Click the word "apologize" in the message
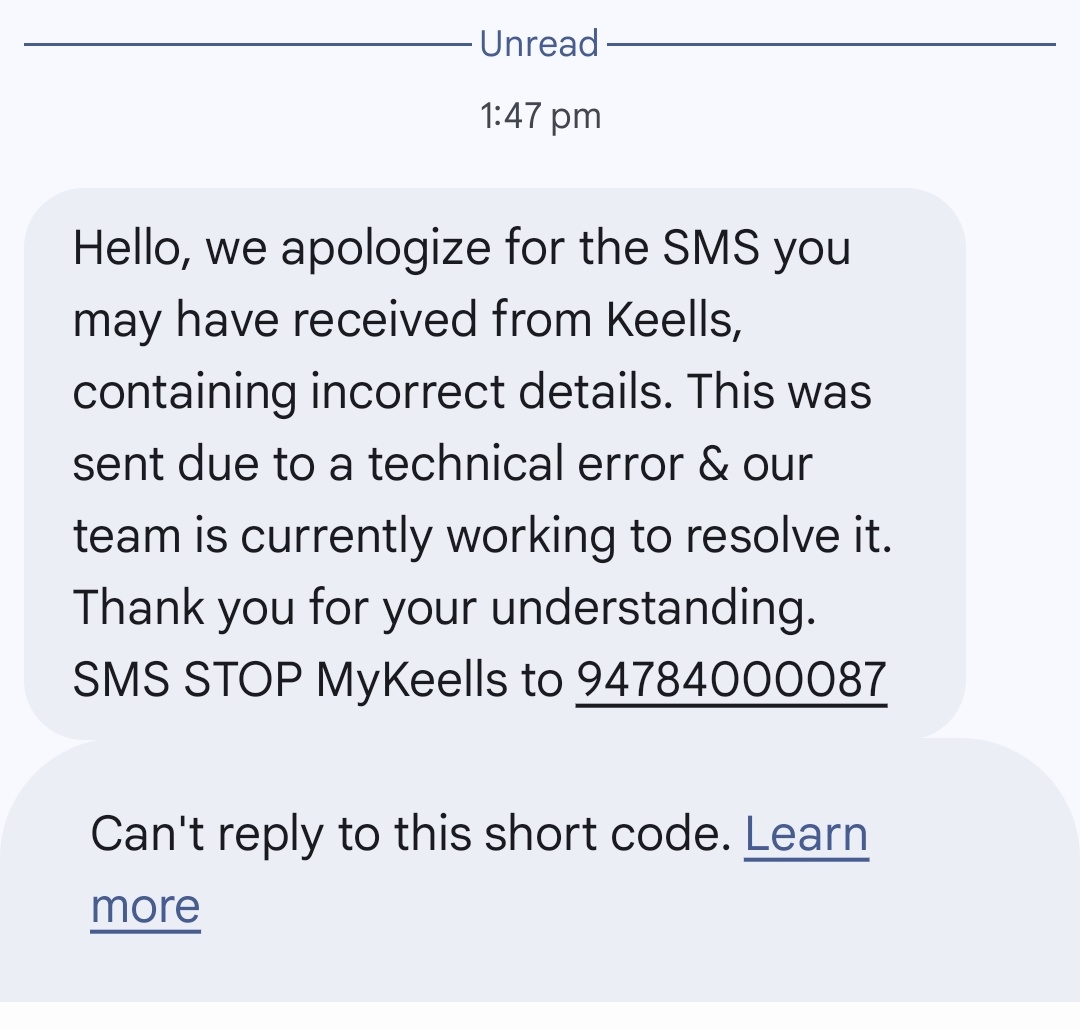Image resolution: width=1080 pixels, height=1029 pixels. point(386,248)
